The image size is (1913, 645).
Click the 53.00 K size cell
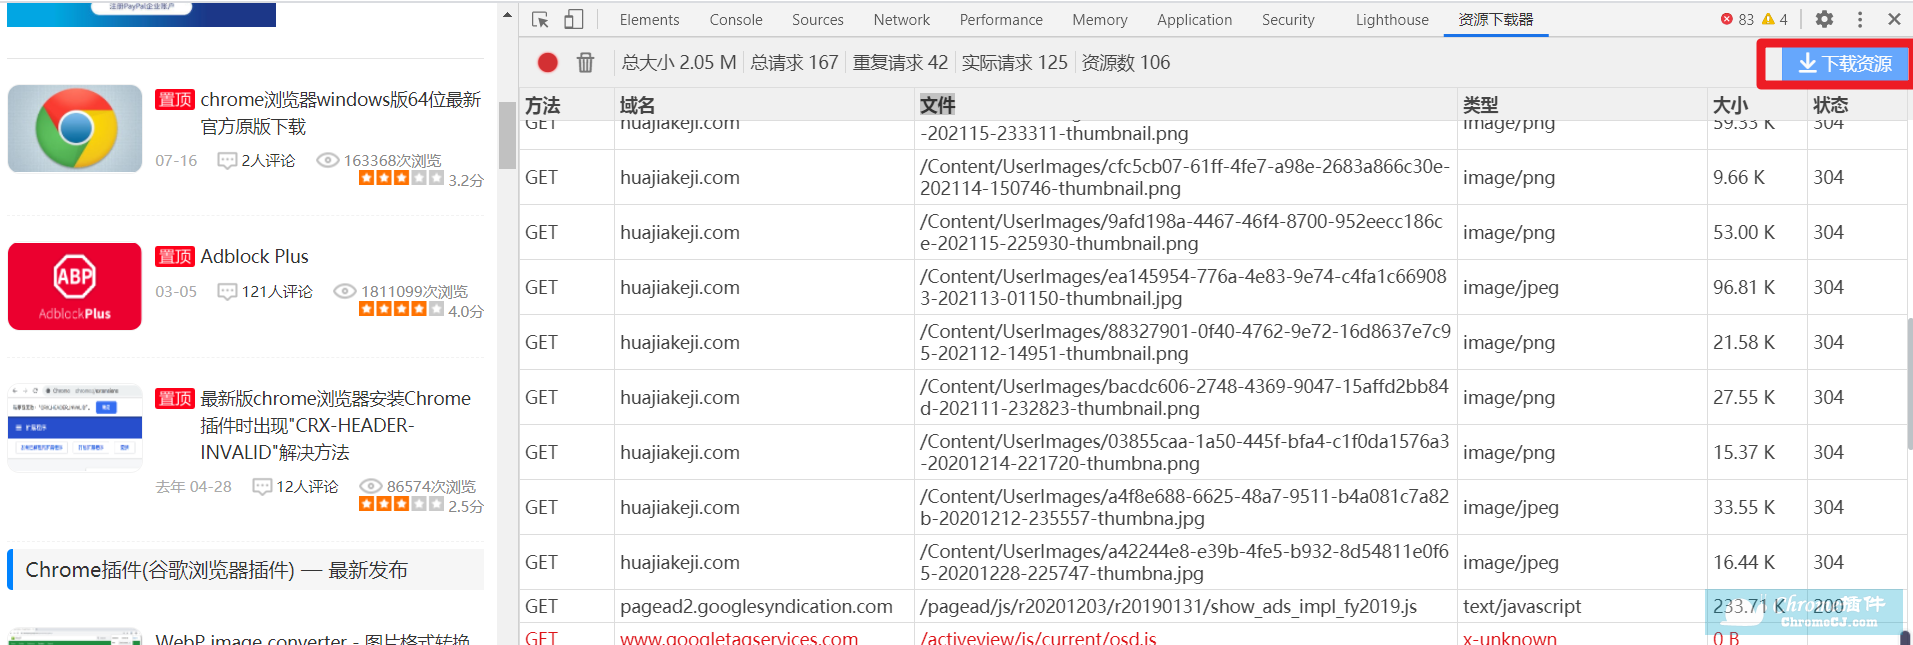coord(1757,232)
